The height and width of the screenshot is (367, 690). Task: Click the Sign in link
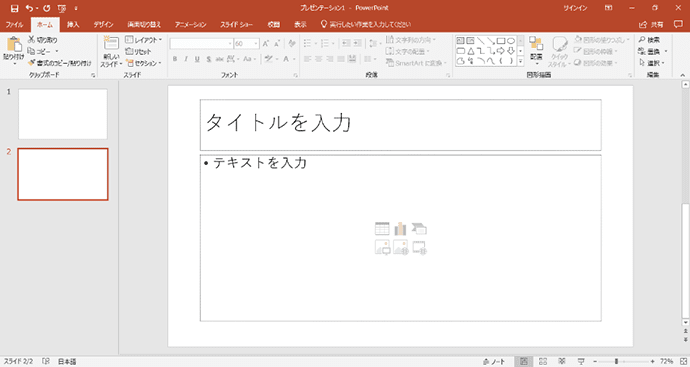575,8
